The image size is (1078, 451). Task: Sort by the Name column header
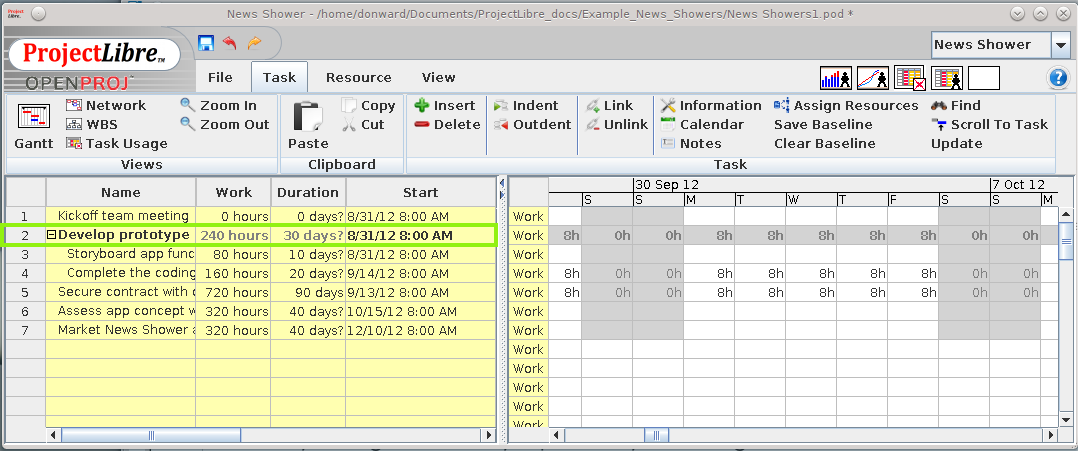click(x=121, y=192)
